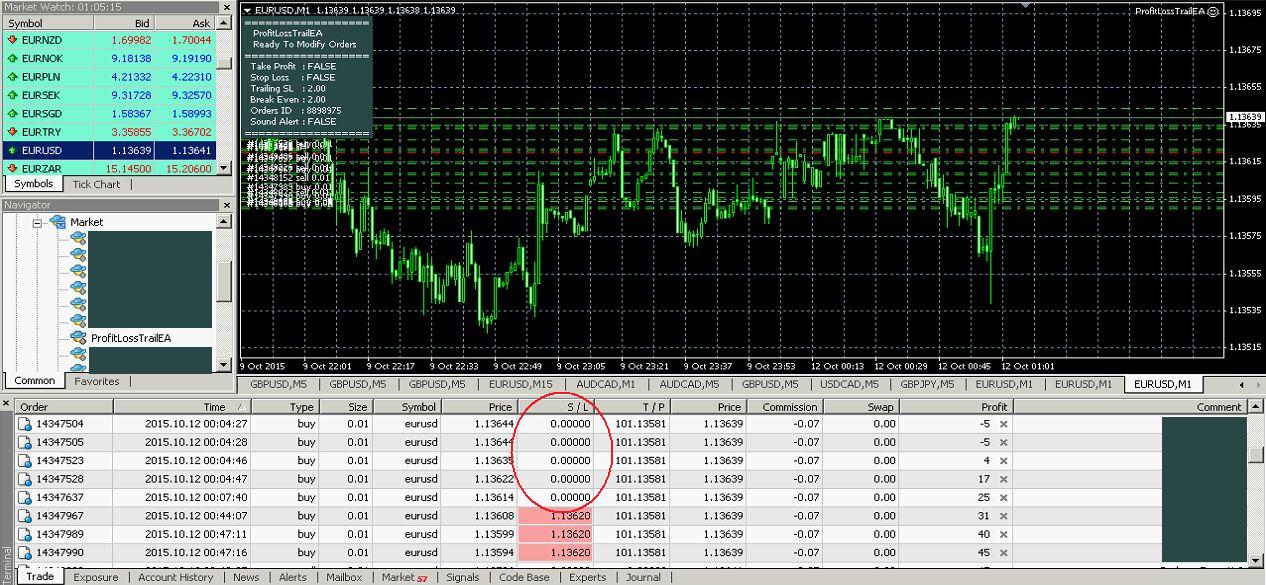Click the Market folder icon in Navigator

[58, 222]
